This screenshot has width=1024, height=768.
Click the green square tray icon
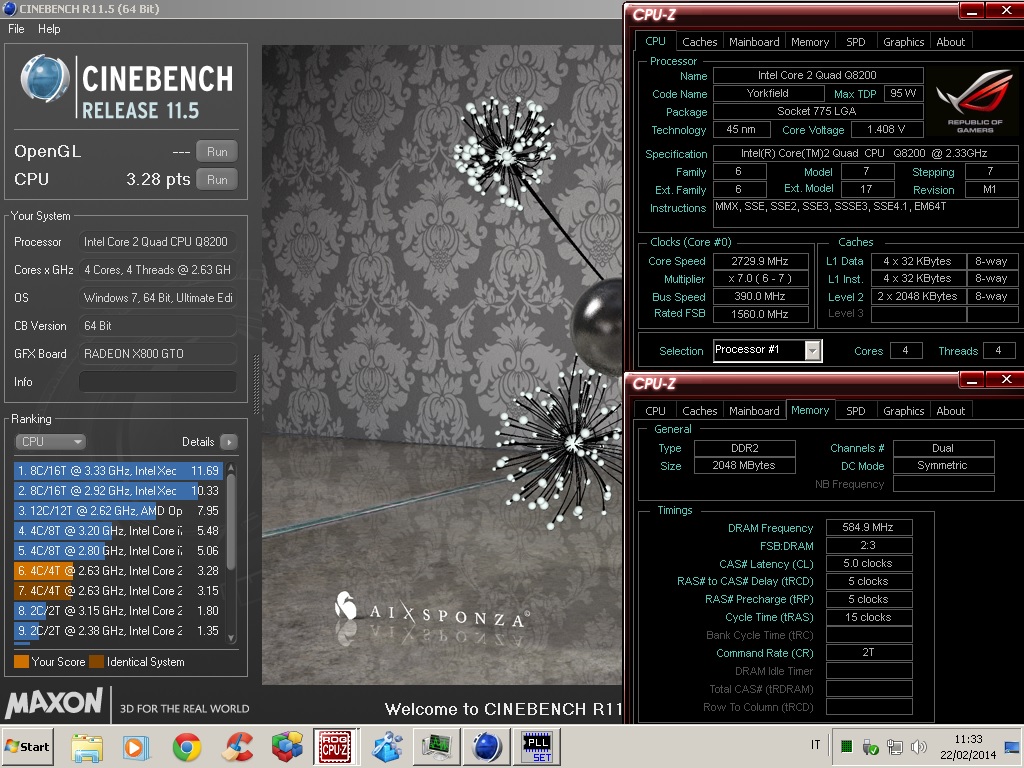pos(846,746)
